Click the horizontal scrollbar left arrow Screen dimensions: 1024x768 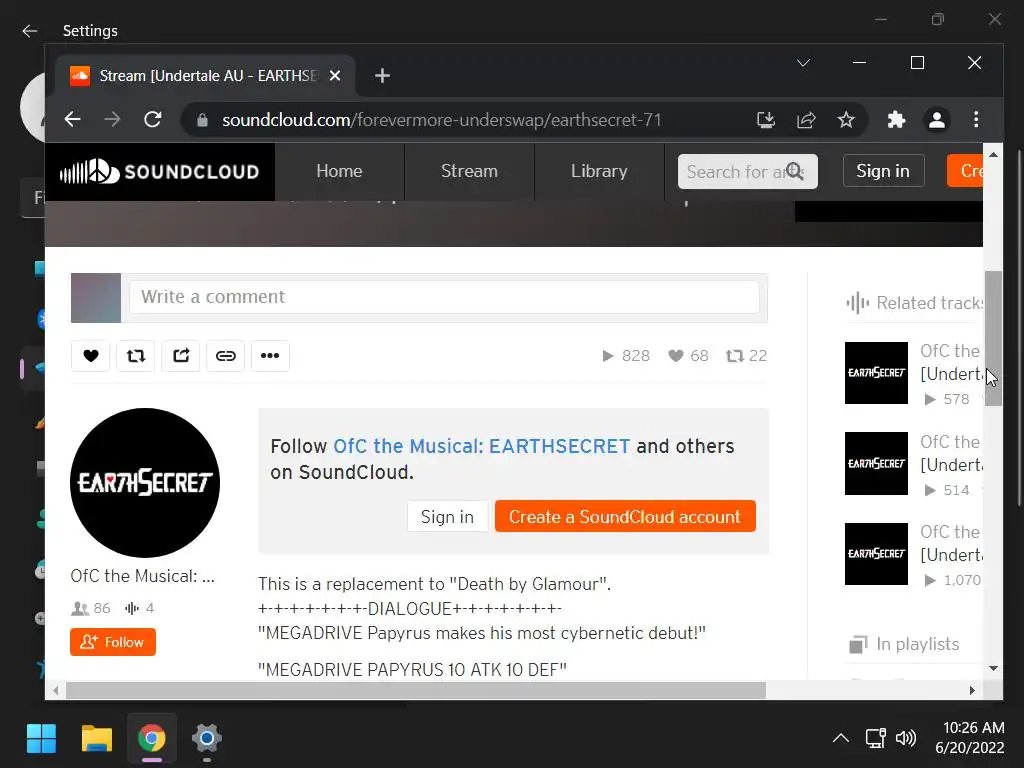[x=56, y=691]
